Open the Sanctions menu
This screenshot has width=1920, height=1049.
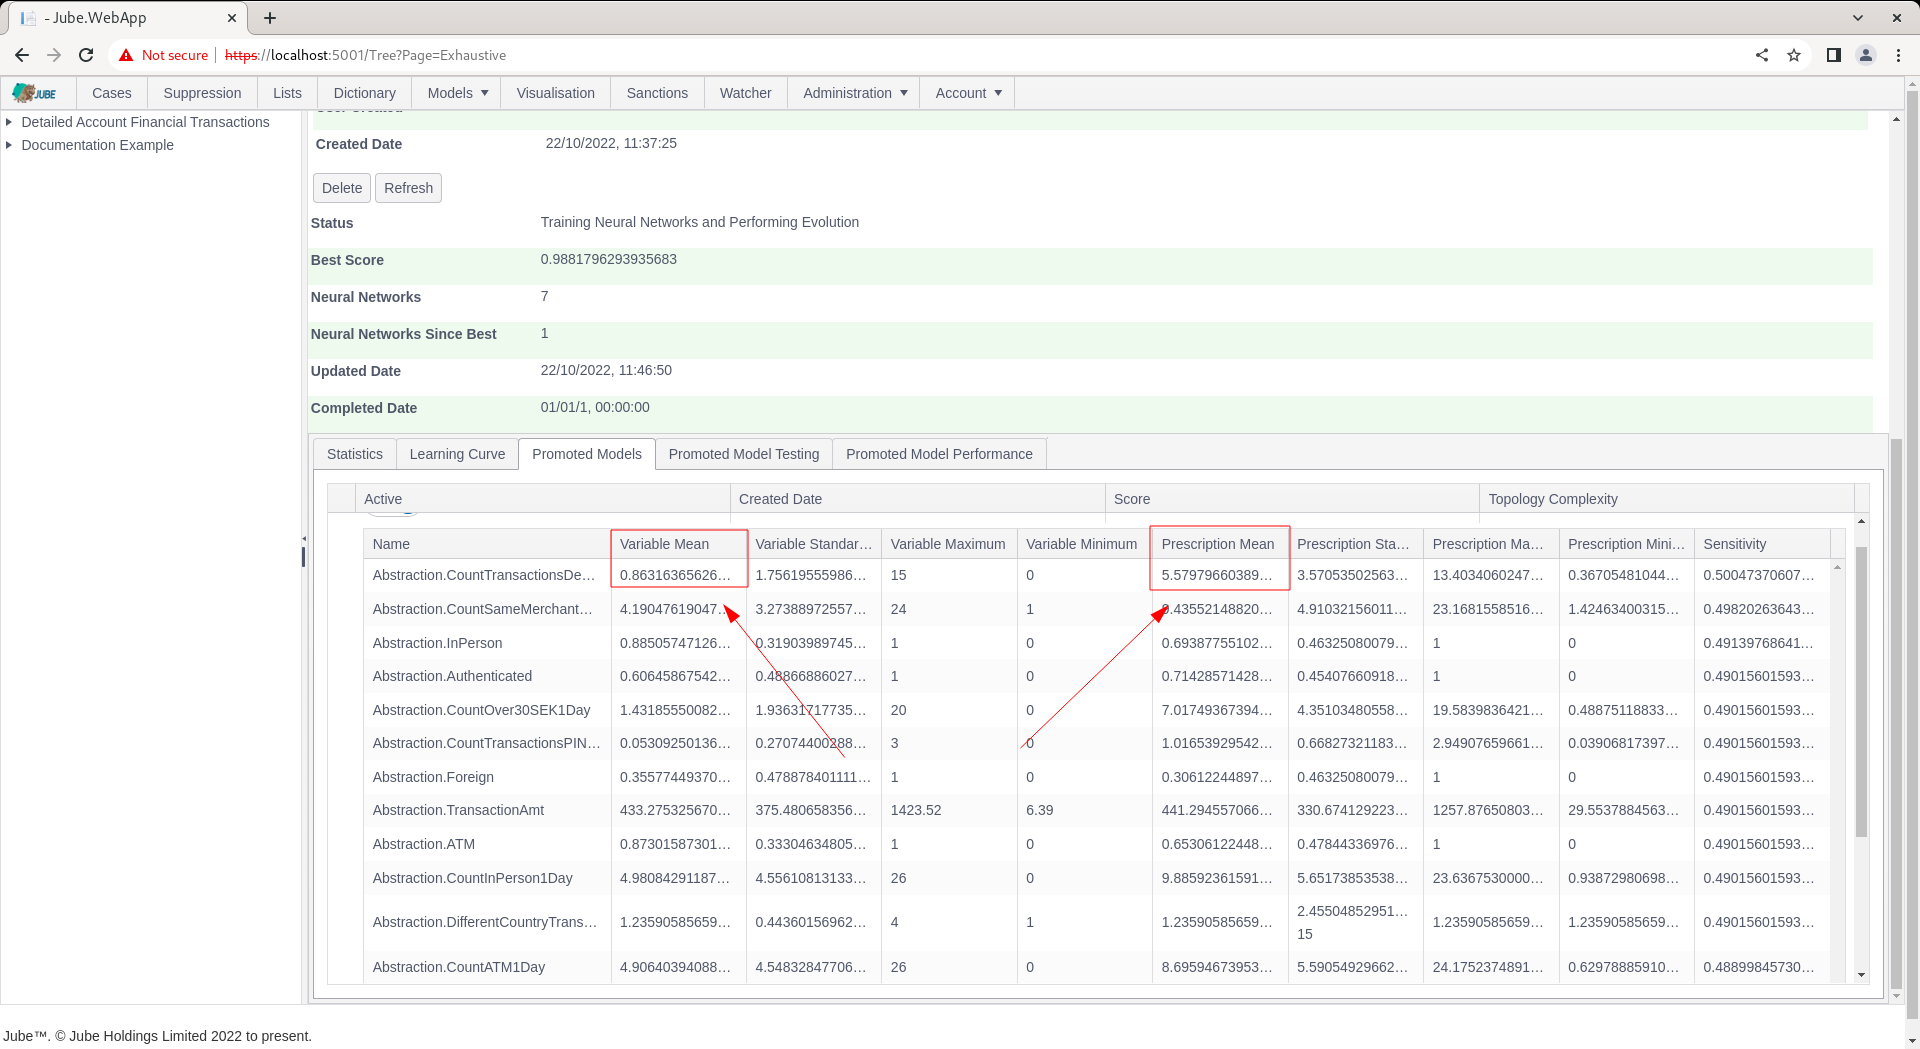pyautogui.click(x=657, y=93)
